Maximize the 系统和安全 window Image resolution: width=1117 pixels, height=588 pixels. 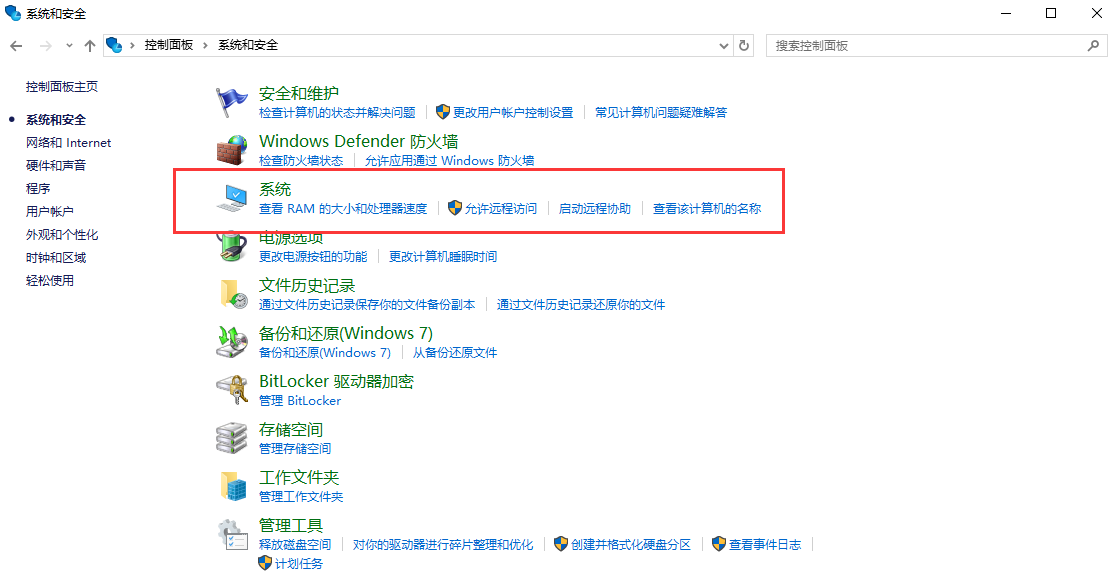pos(1051,14)
